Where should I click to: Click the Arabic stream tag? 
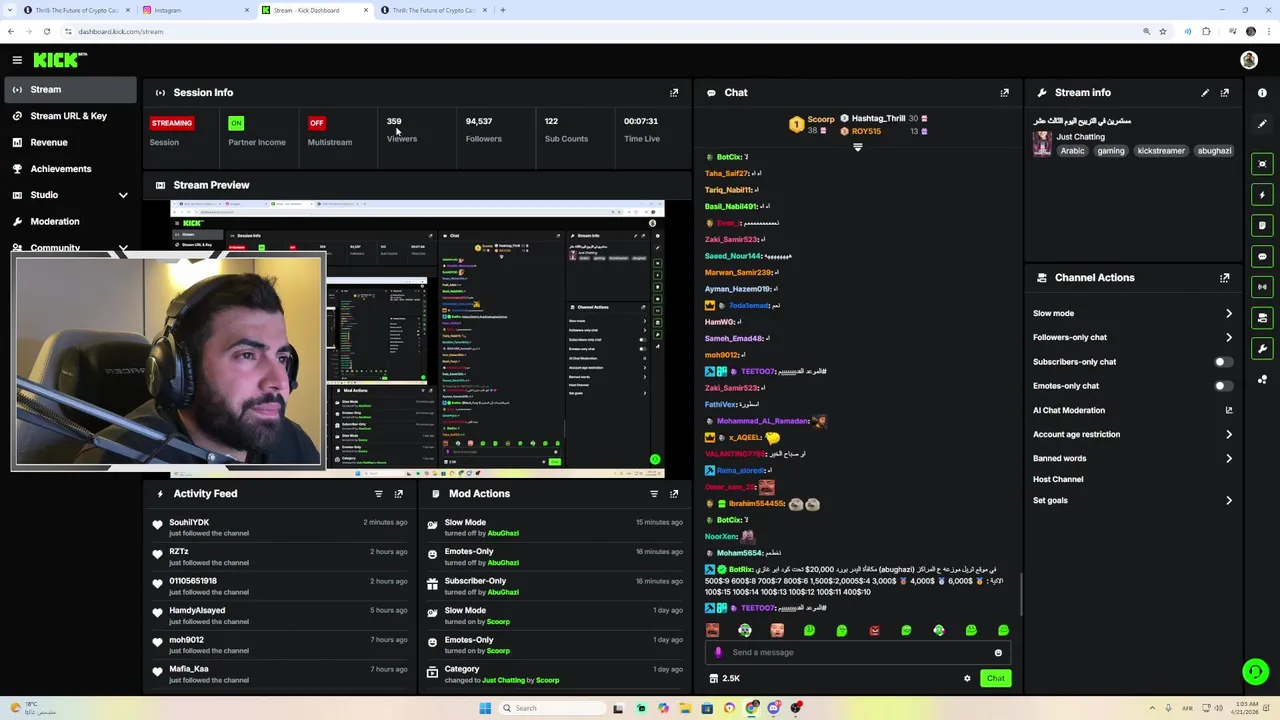pyautogui.click(x=1073, y=151)
